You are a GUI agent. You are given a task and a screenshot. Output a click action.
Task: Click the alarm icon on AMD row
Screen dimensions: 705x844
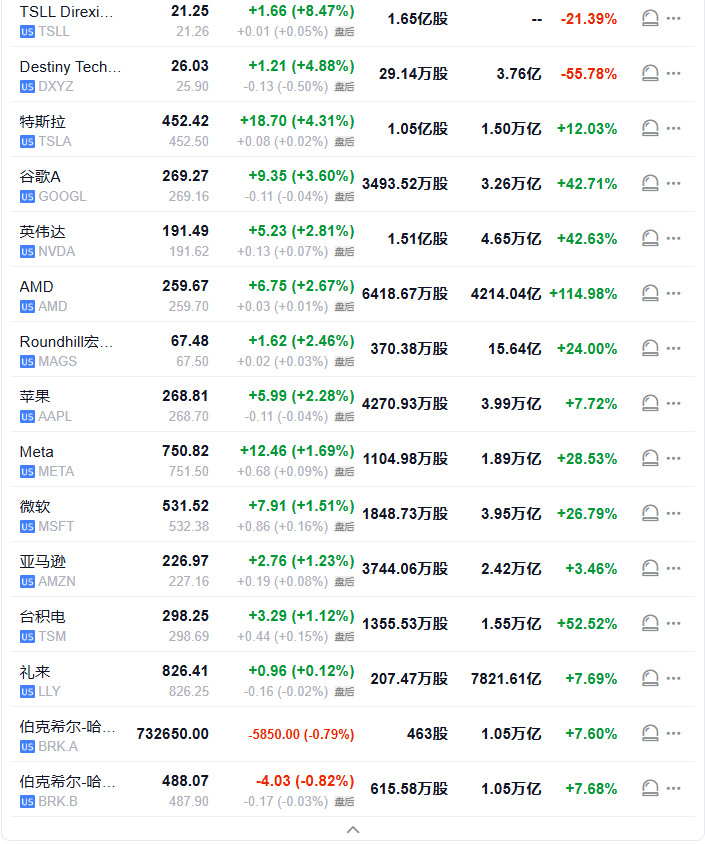click(650, 294)
